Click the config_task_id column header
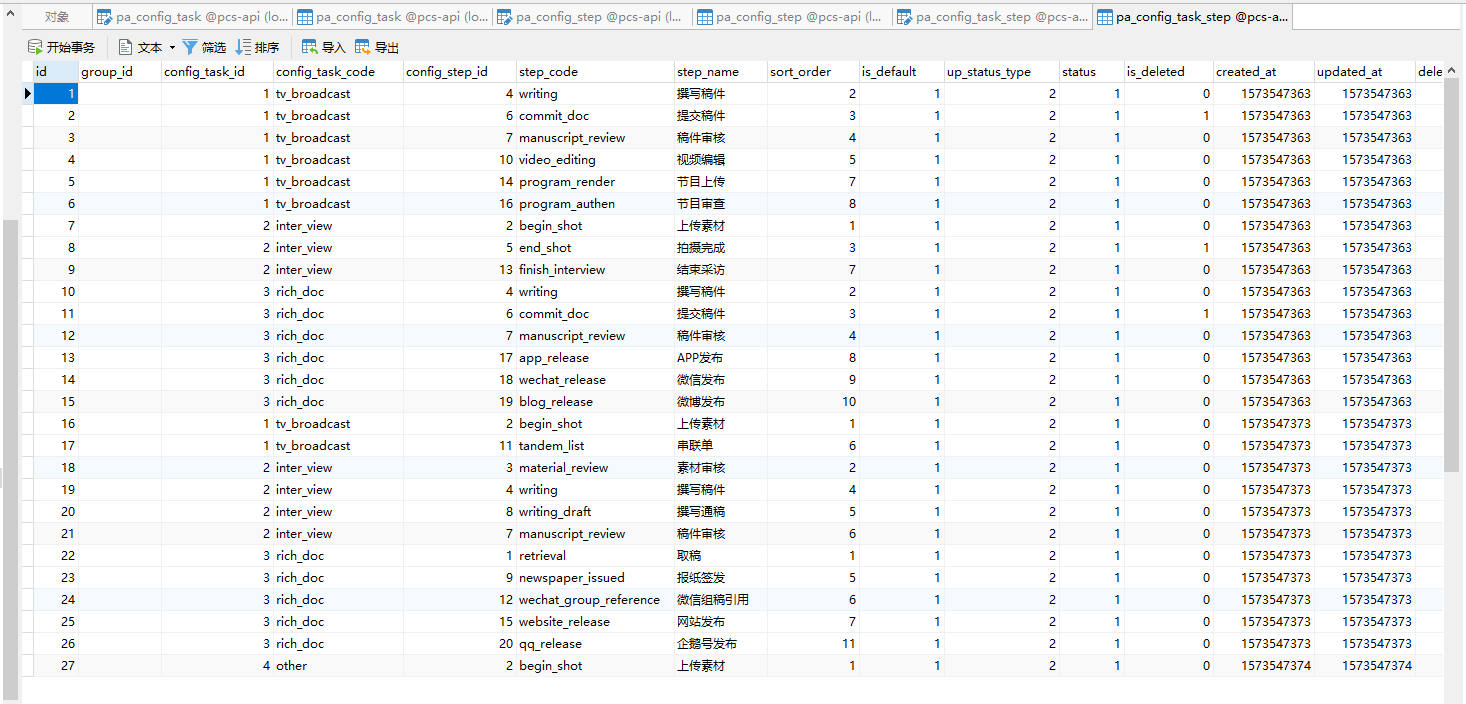The width and height of the screenshot is (1466, 704). point(217,72)
